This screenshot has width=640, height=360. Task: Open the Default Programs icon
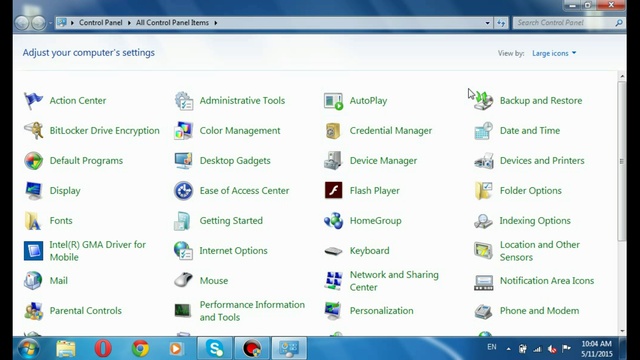33,160
